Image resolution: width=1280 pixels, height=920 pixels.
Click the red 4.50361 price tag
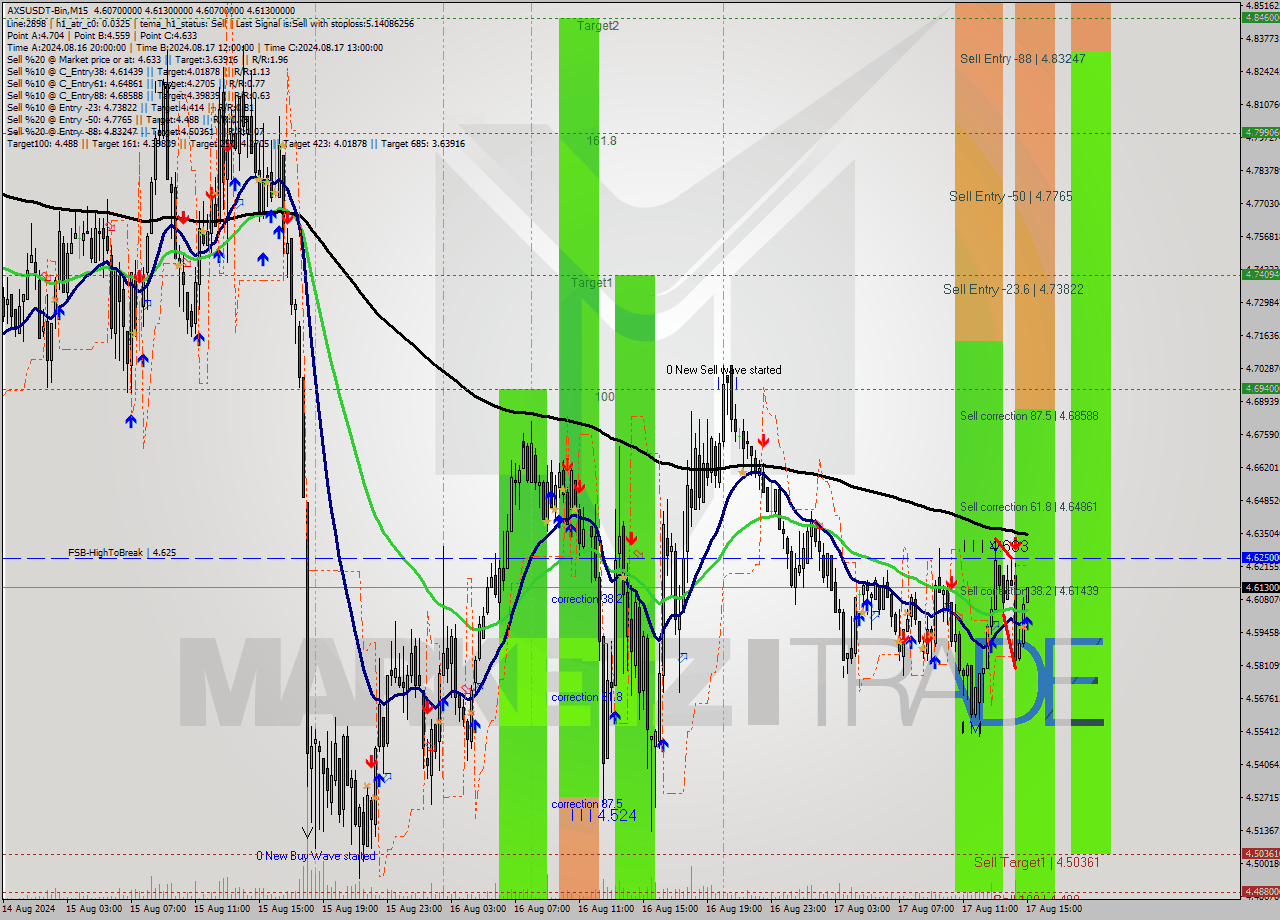pos(1260,853)
